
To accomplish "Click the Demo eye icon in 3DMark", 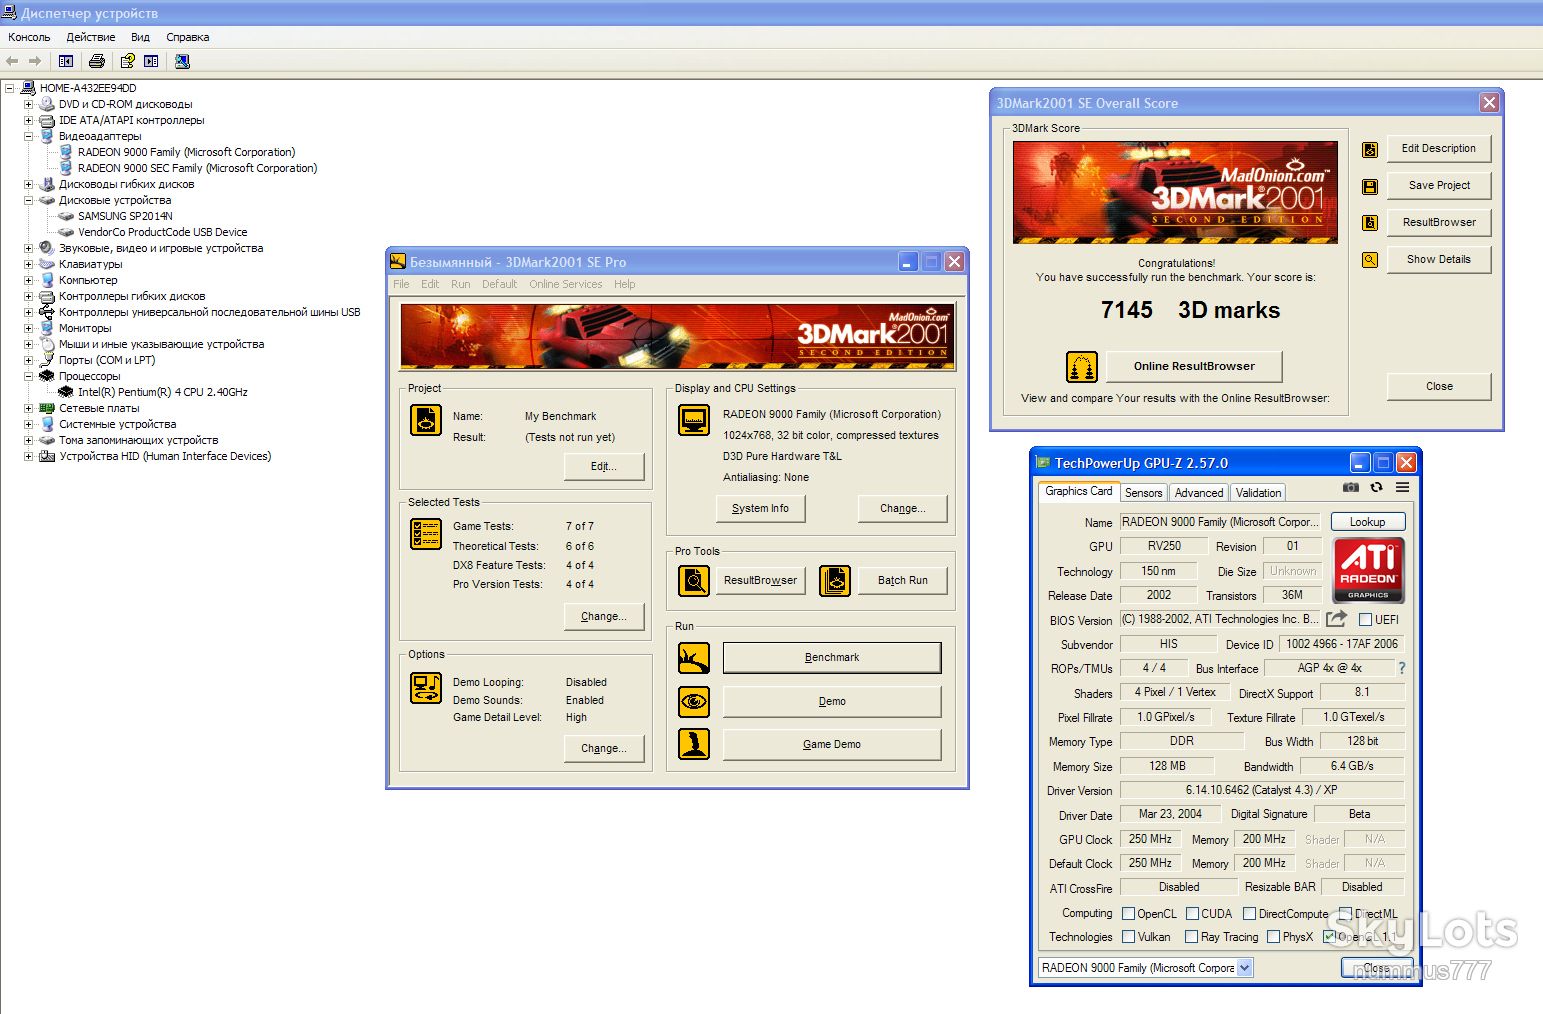I will coord(694,702).
